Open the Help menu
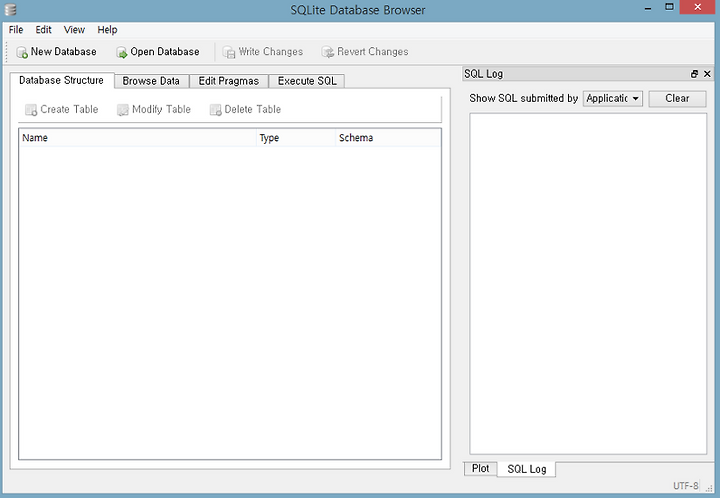 [x=107, y=30]
